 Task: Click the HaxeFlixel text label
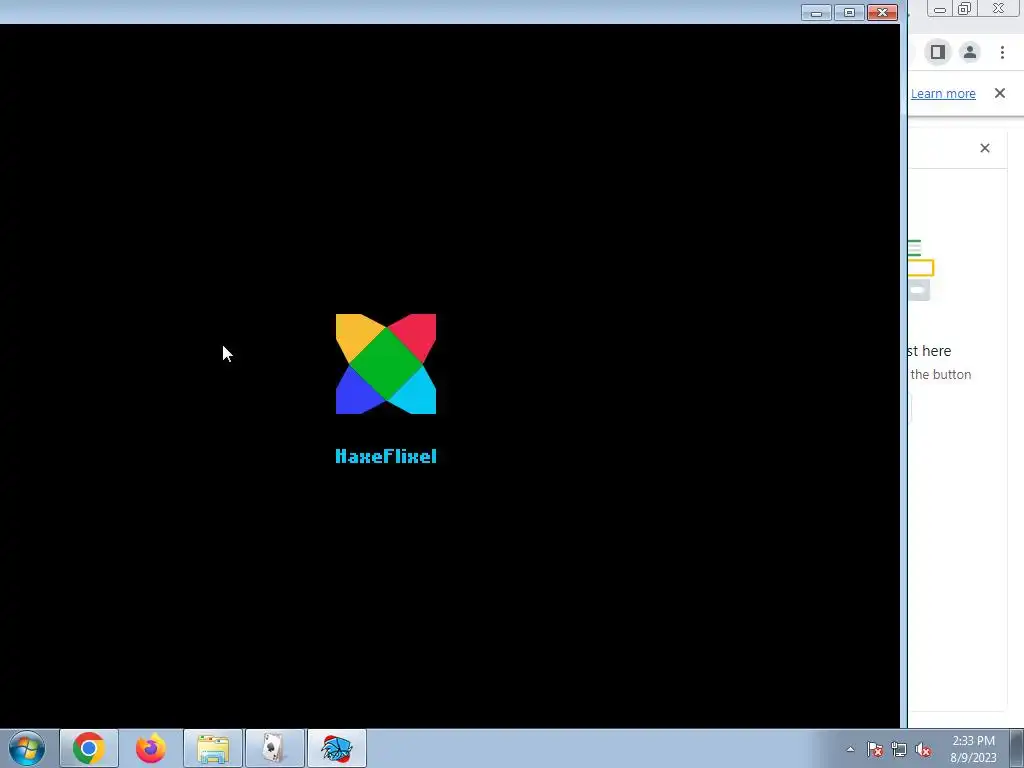point(386,456)
